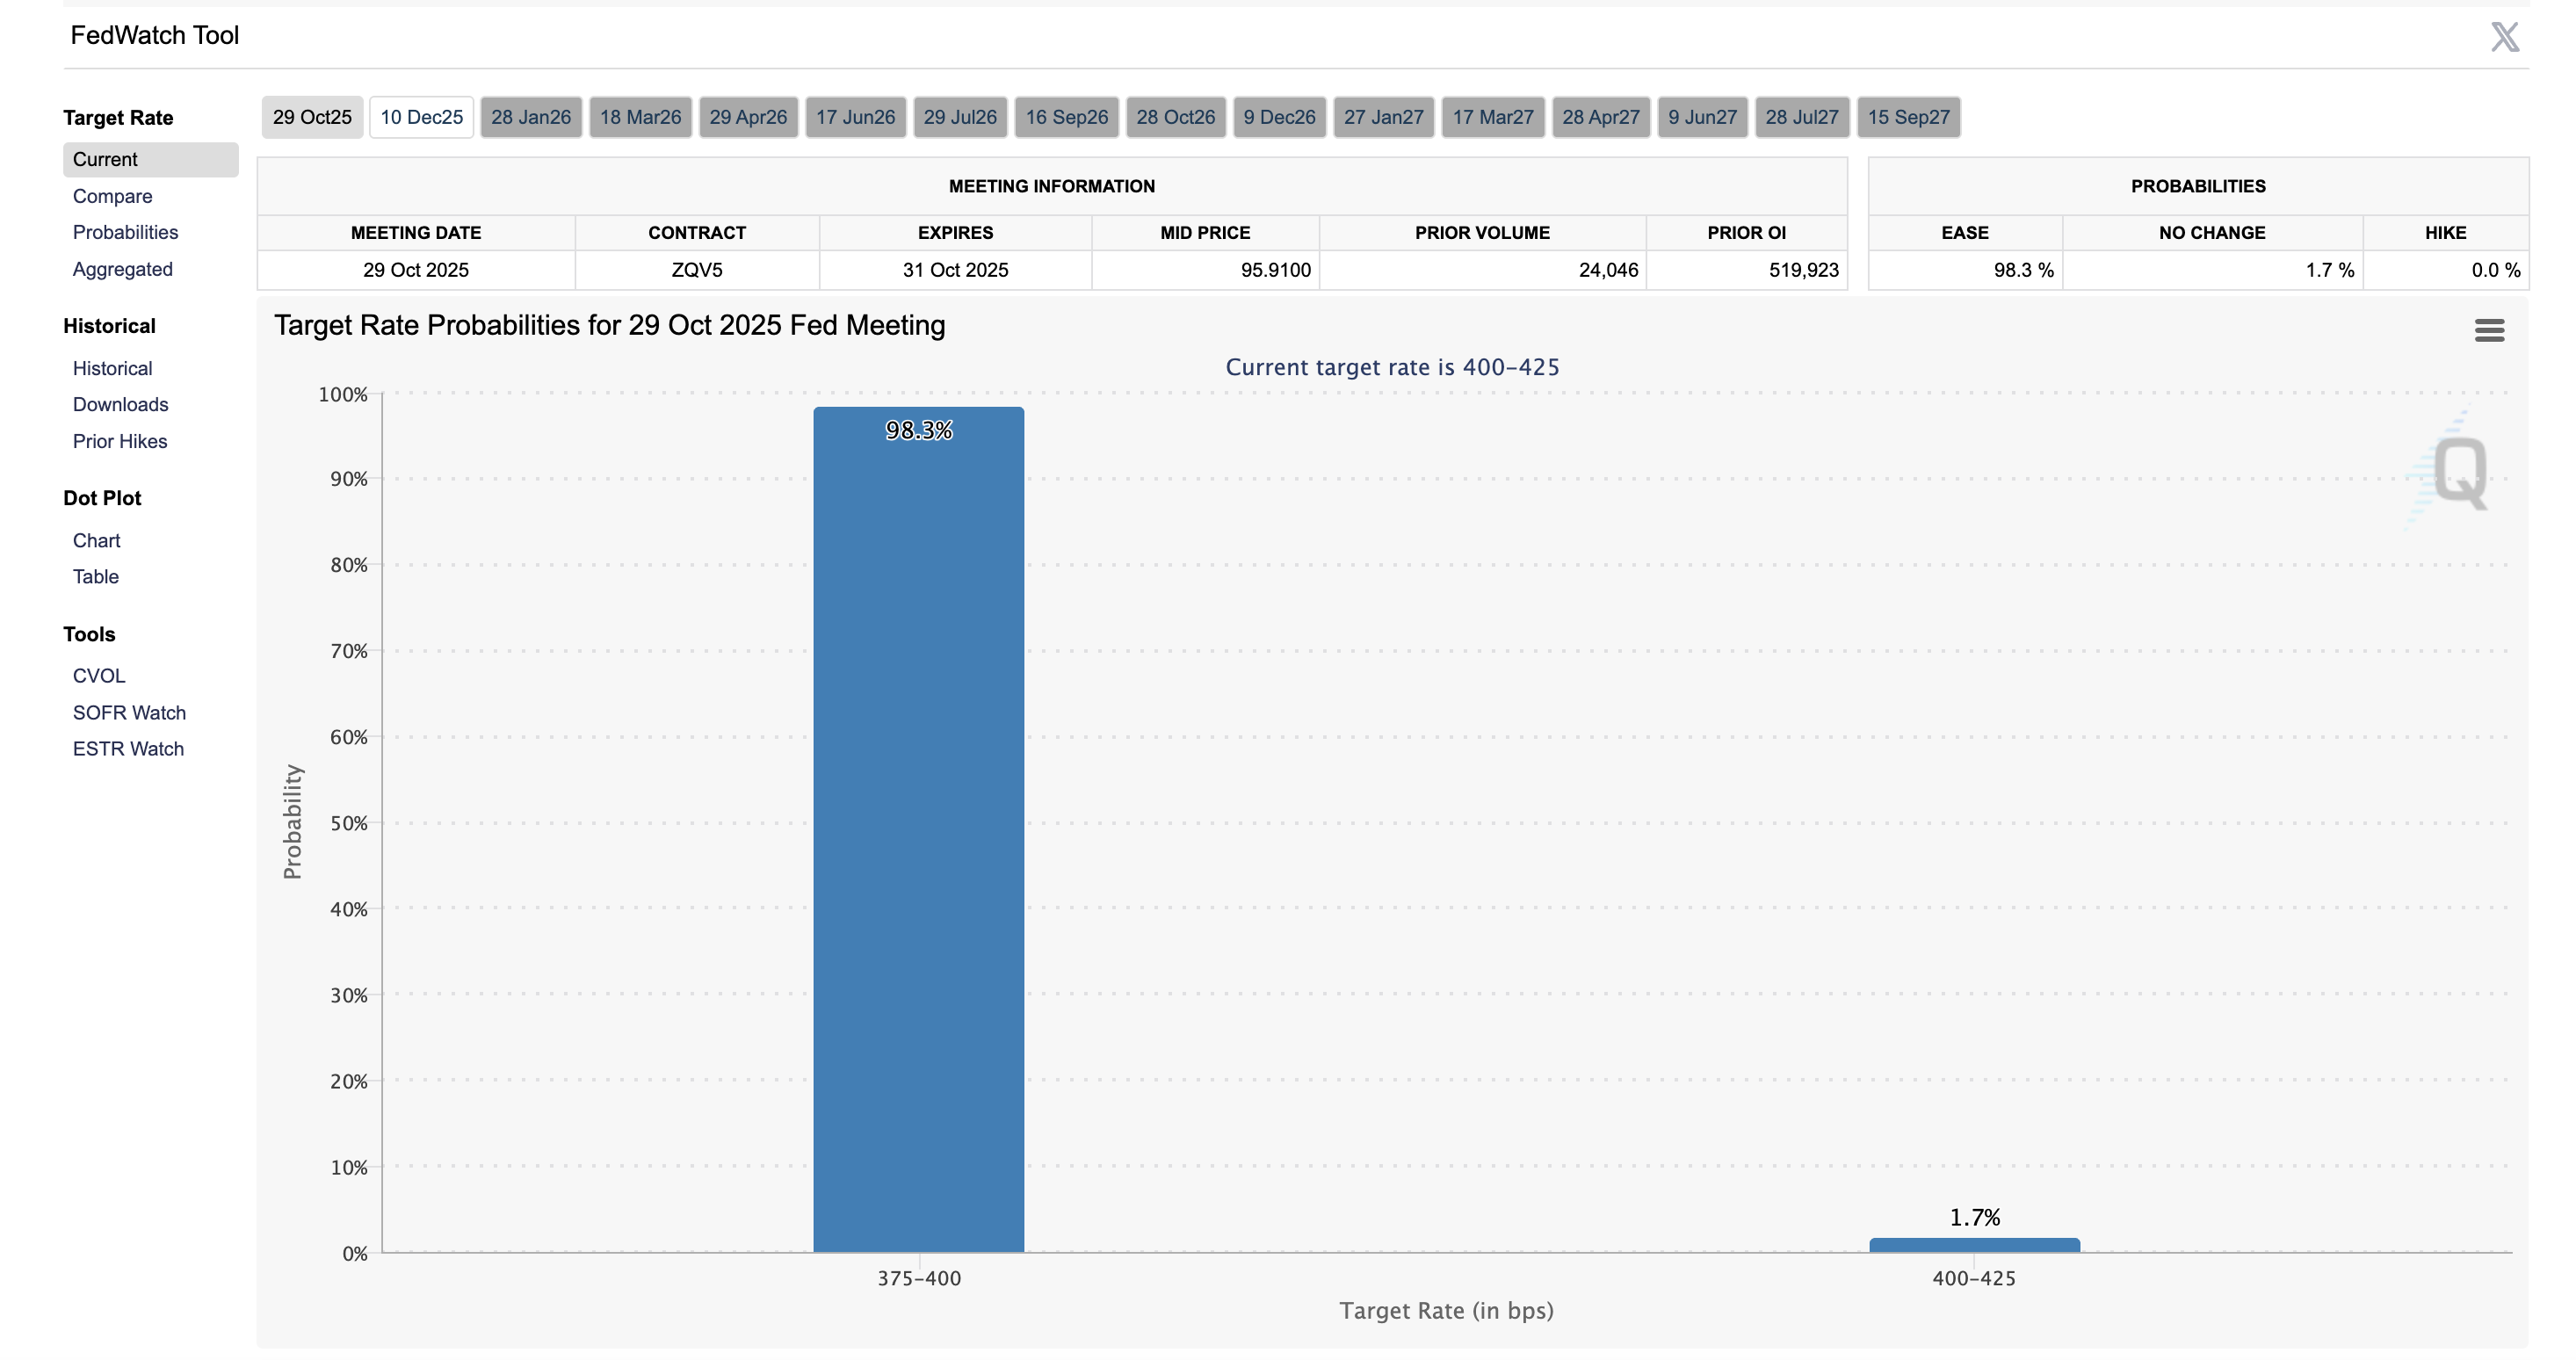
Task: Select the 15 Sep27 meeting tab
Action: [1908, 117]
